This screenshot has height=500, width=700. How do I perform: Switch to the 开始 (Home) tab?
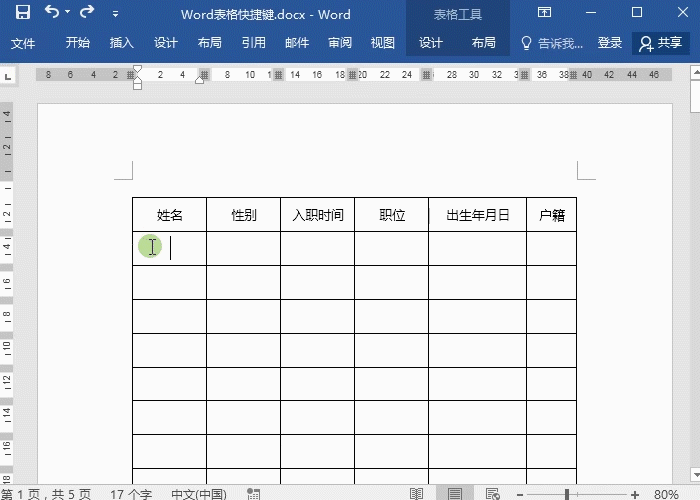point(78,43)
